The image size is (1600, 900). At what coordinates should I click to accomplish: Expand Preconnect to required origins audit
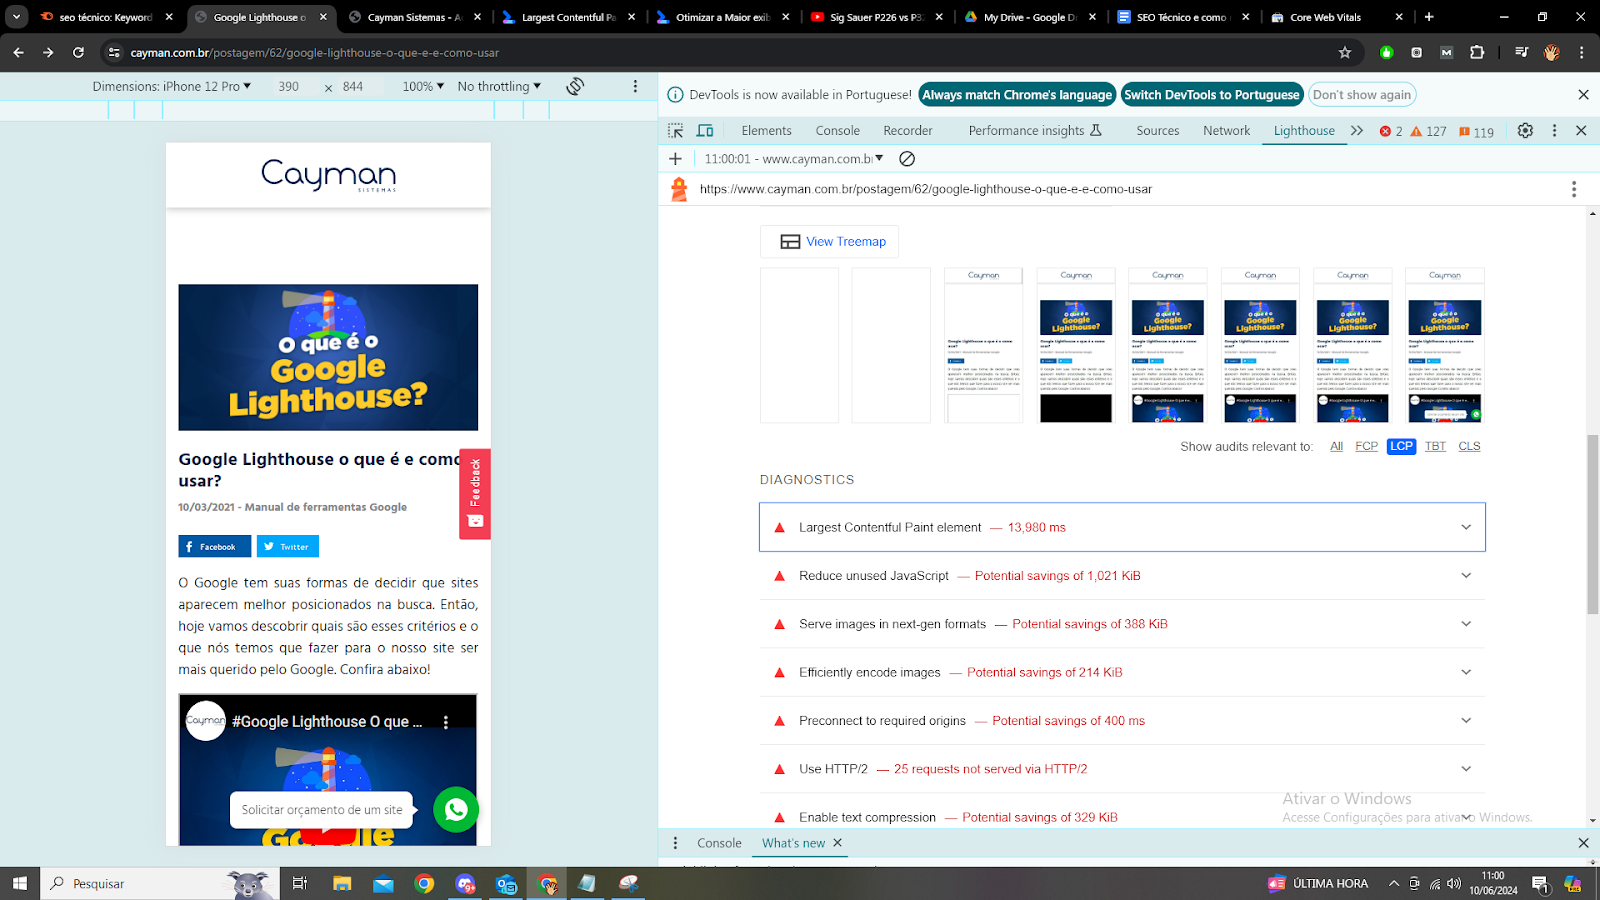(1122, 721)
